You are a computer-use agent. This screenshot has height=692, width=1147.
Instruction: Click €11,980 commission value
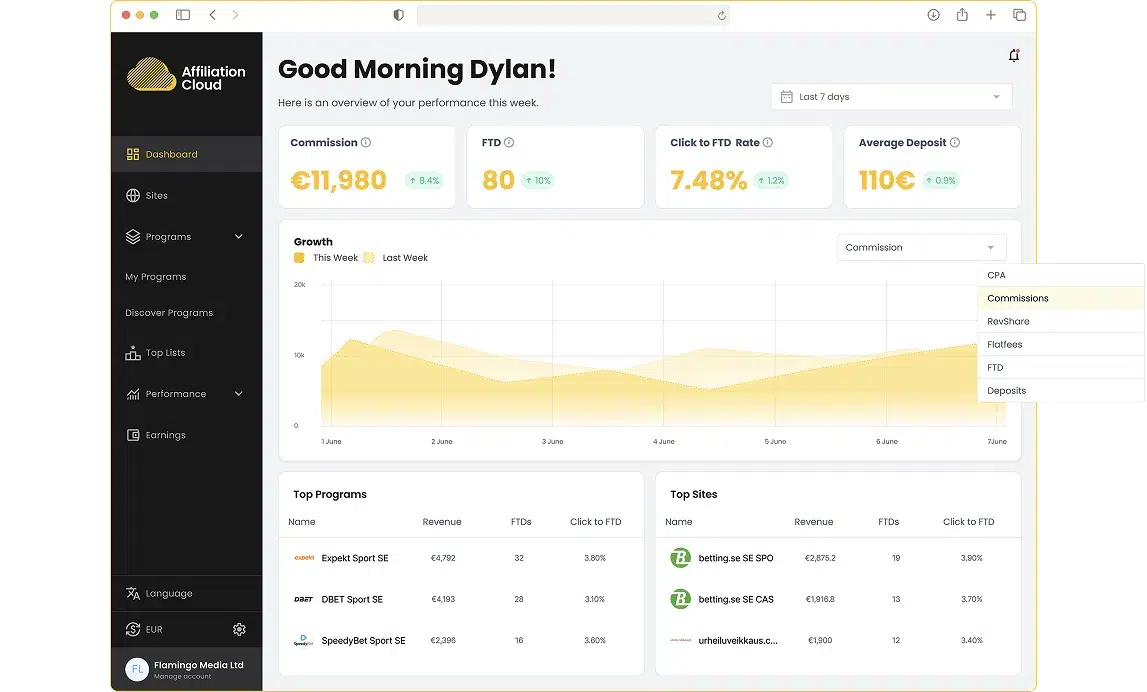(x=338, y=180)
